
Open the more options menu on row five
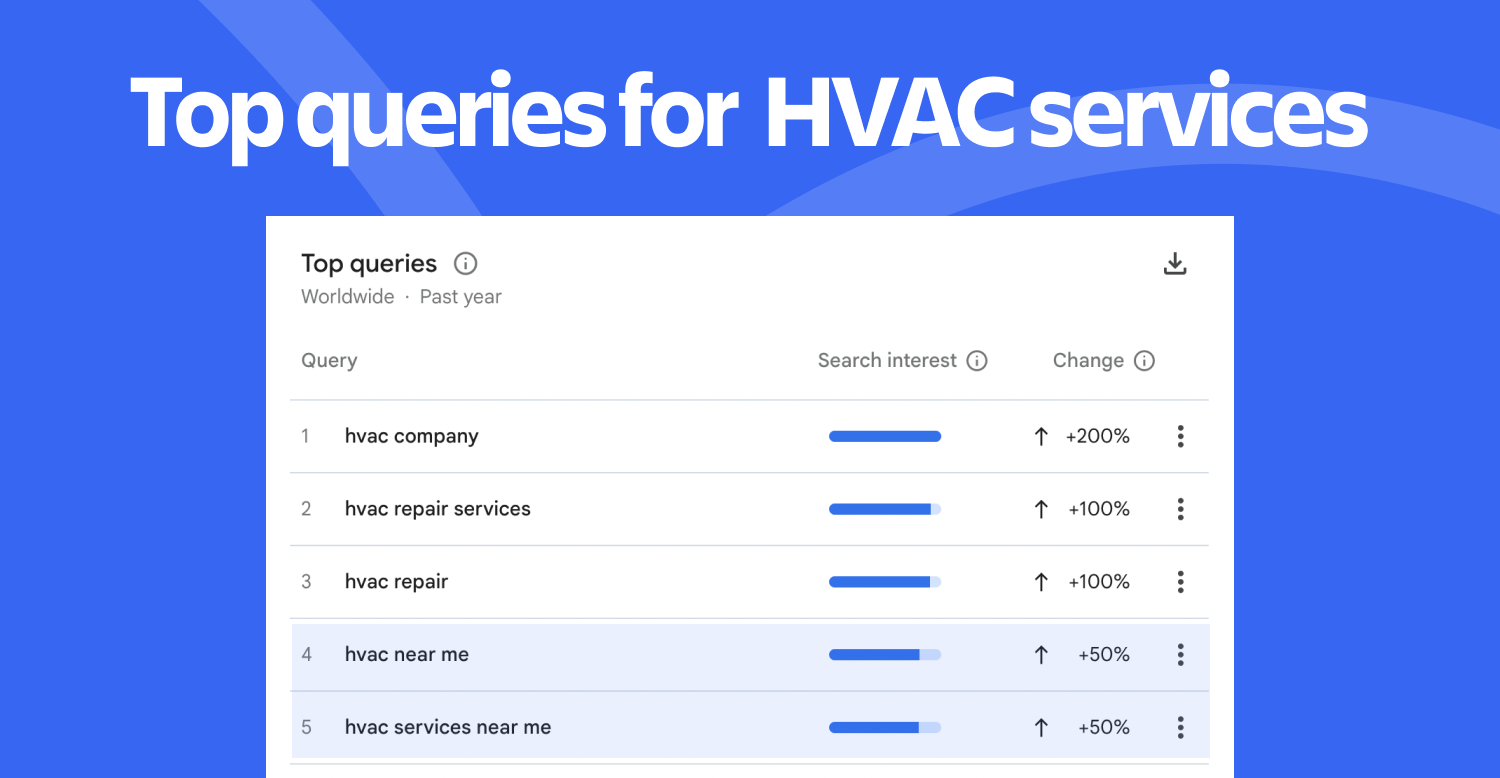click(1180, 727)
